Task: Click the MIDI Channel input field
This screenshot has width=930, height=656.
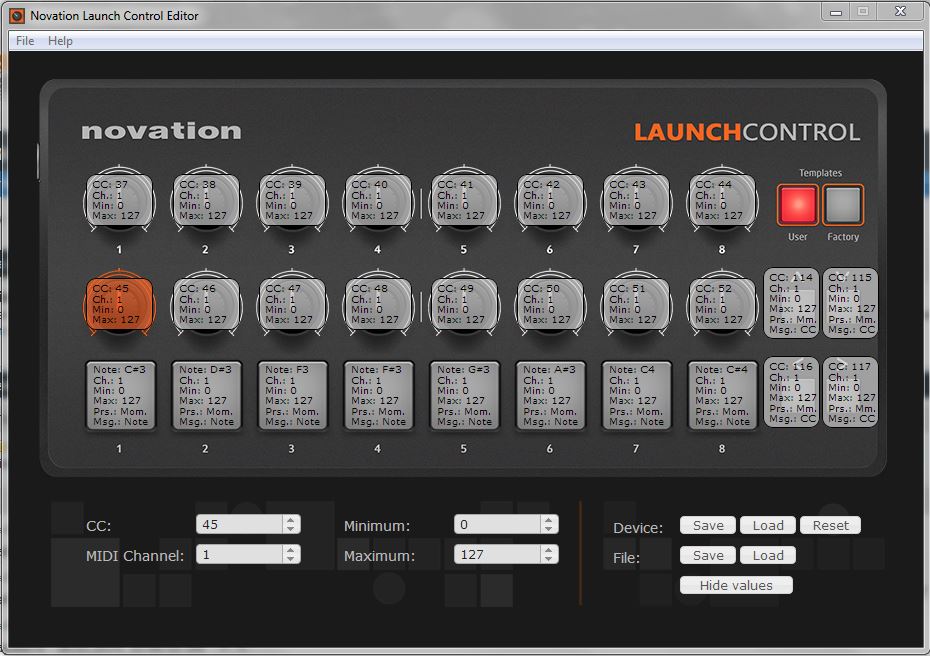Action: [240, 555]
